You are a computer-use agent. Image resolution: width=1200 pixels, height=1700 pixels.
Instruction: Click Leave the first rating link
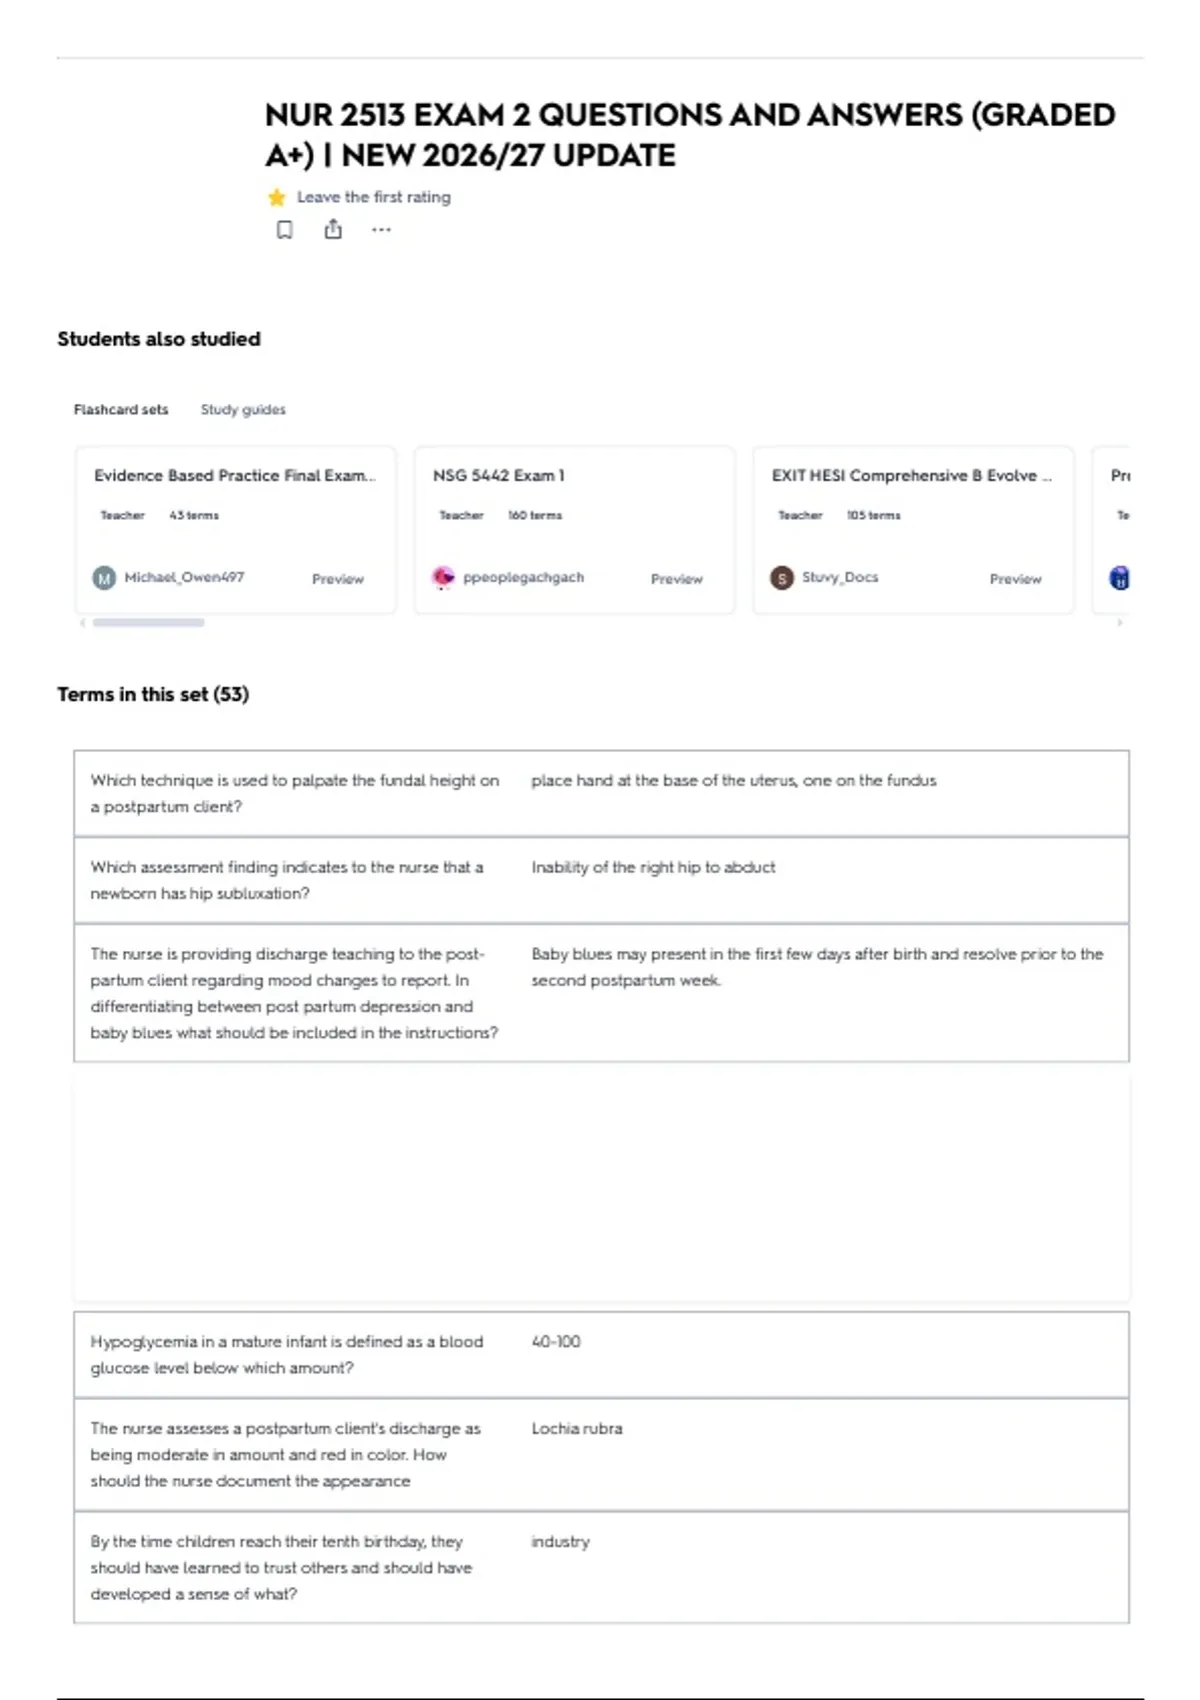(x=374, y=197)
